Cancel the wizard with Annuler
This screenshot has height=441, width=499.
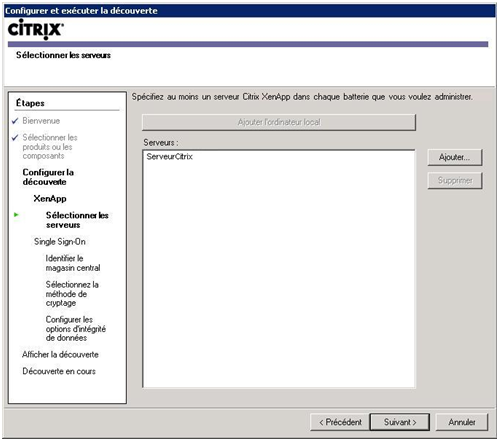(462, 422)
